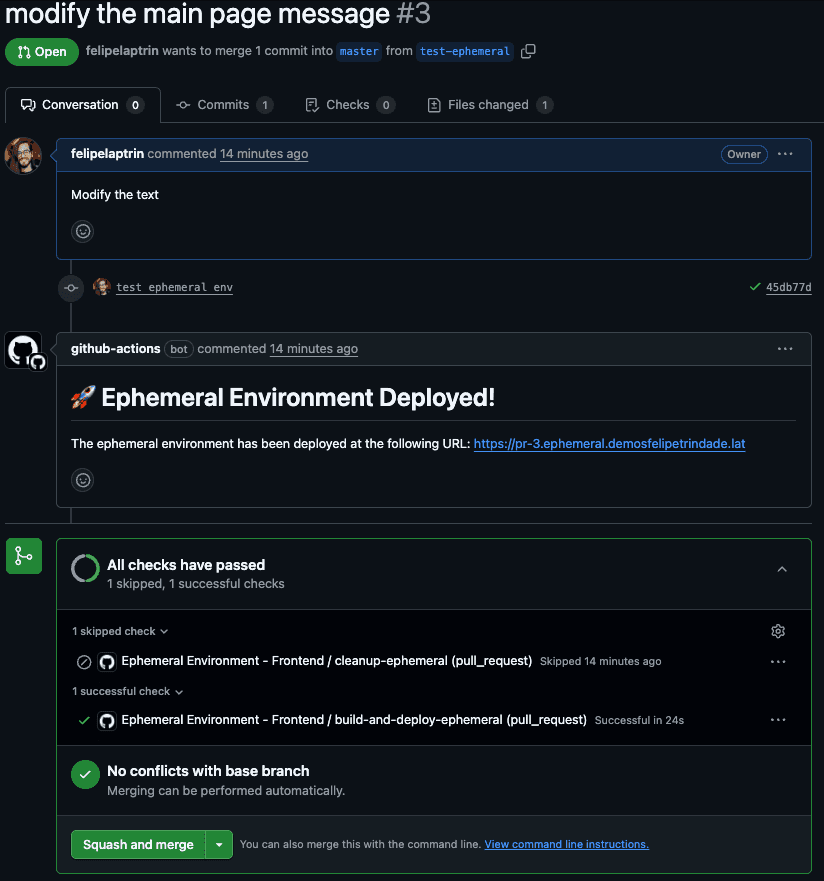
Task: Click GitHub logo beside cleanup-ephemeral check
Action: (x=107, y=662)
